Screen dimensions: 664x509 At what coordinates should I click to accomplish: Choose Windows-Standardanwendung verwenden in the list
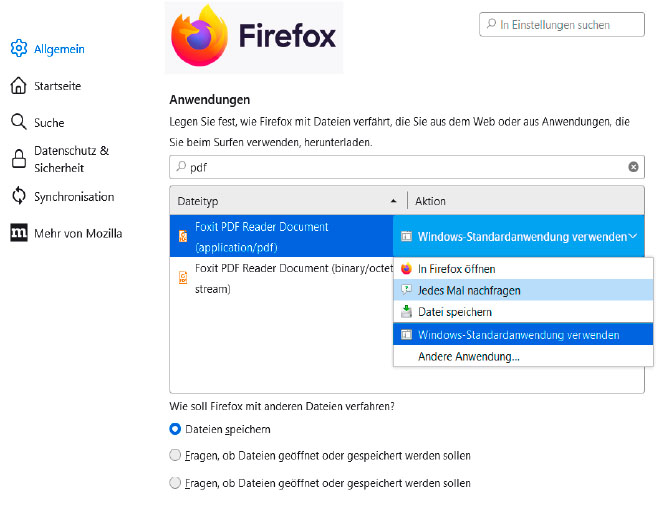523,335
